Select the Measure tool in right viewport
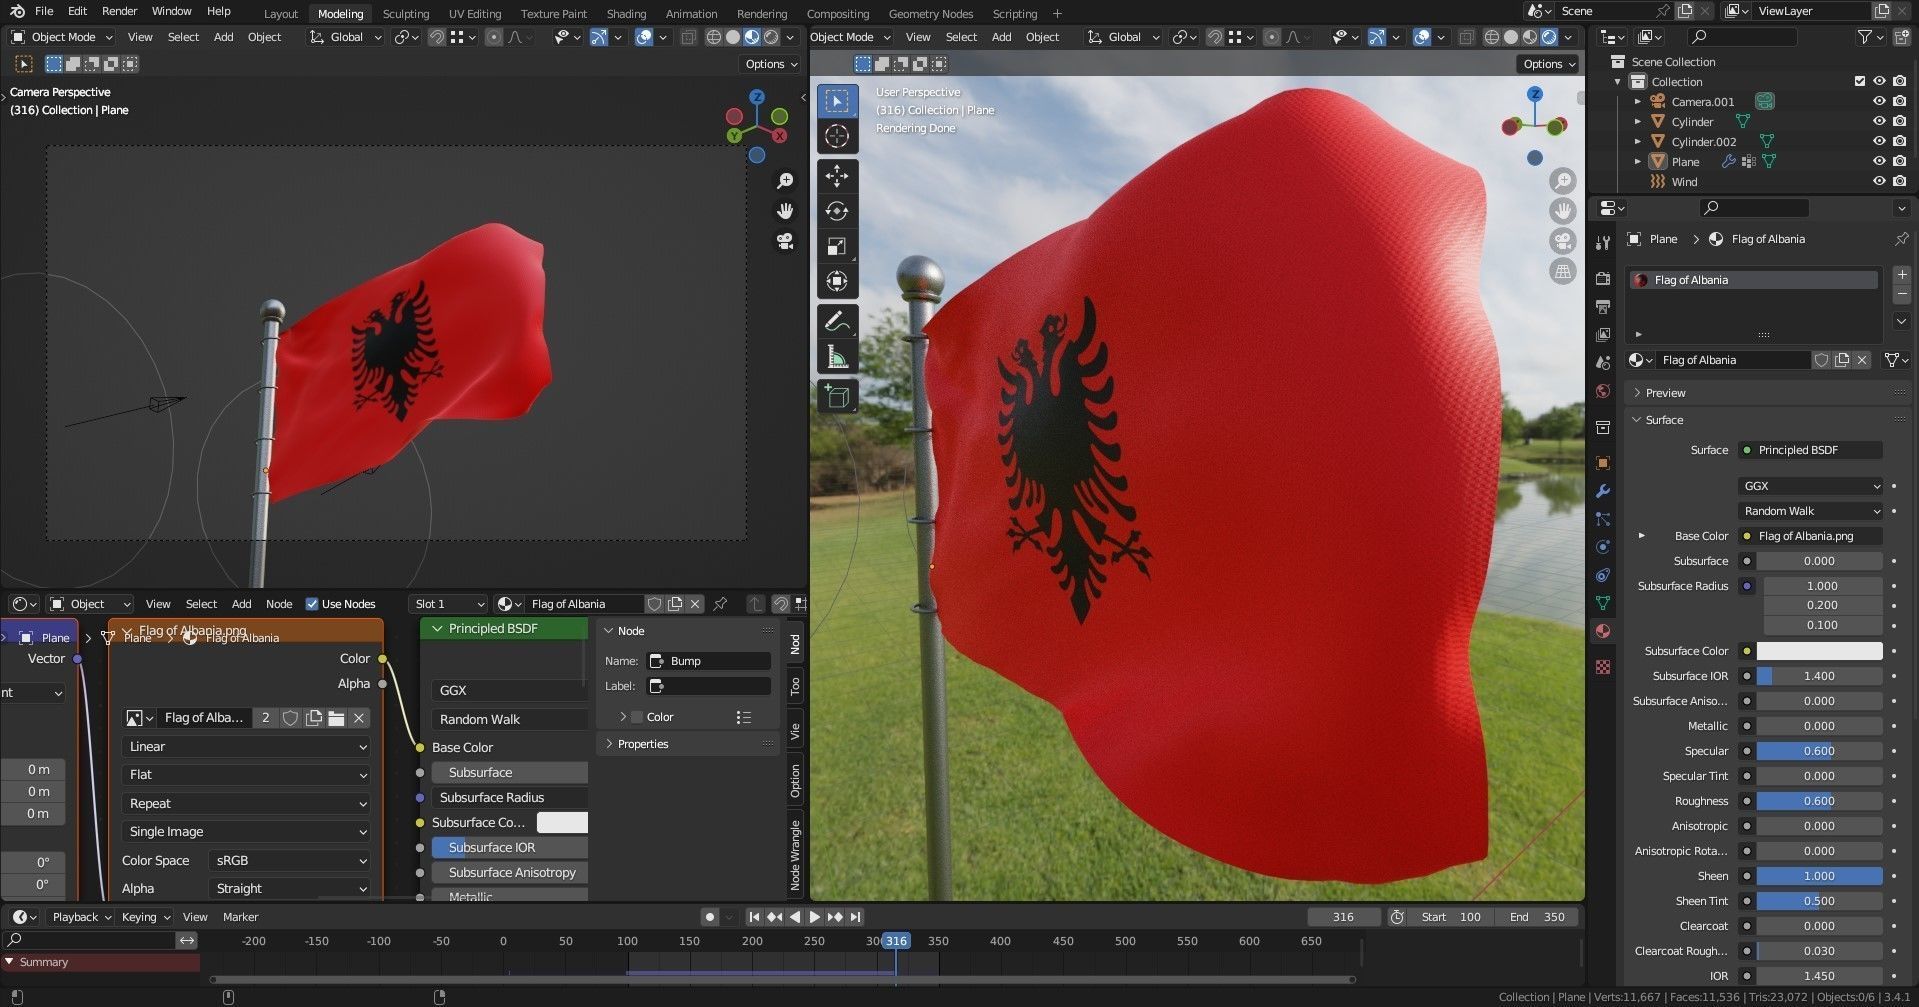Image resolution: width=1919 pixels, height=1007 pixels. coord(837,356)
